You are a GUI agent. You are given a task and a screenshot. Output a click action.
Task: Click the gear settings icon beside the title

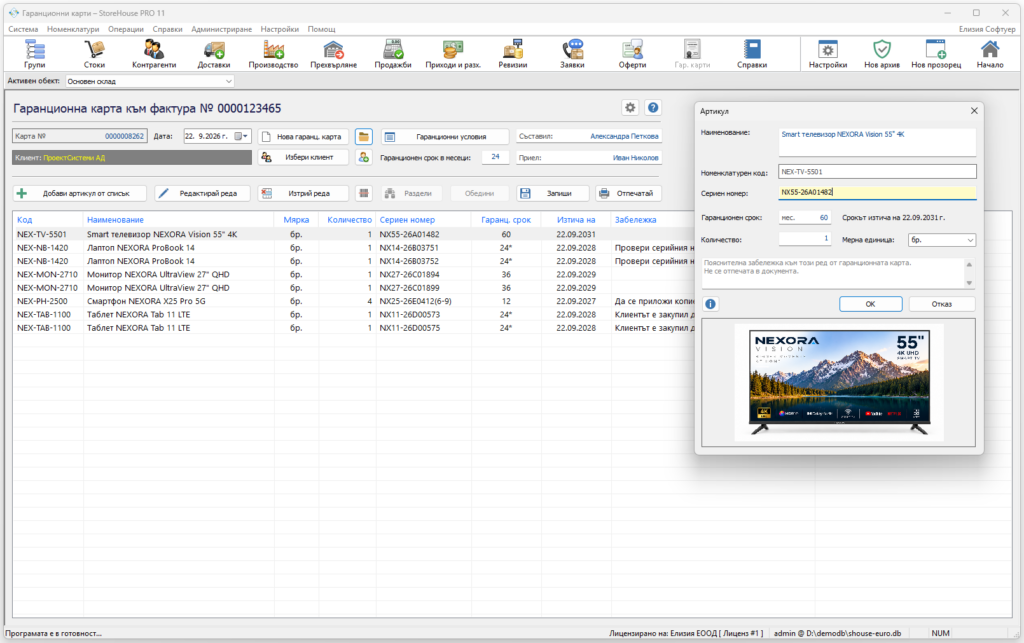pyautogui.click(x=630, y=108)
